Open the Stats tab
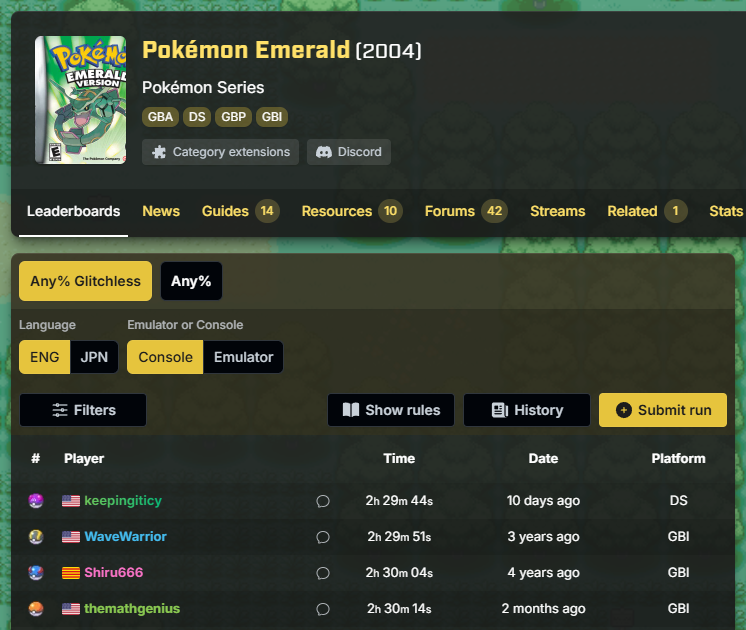 (726, 211)
